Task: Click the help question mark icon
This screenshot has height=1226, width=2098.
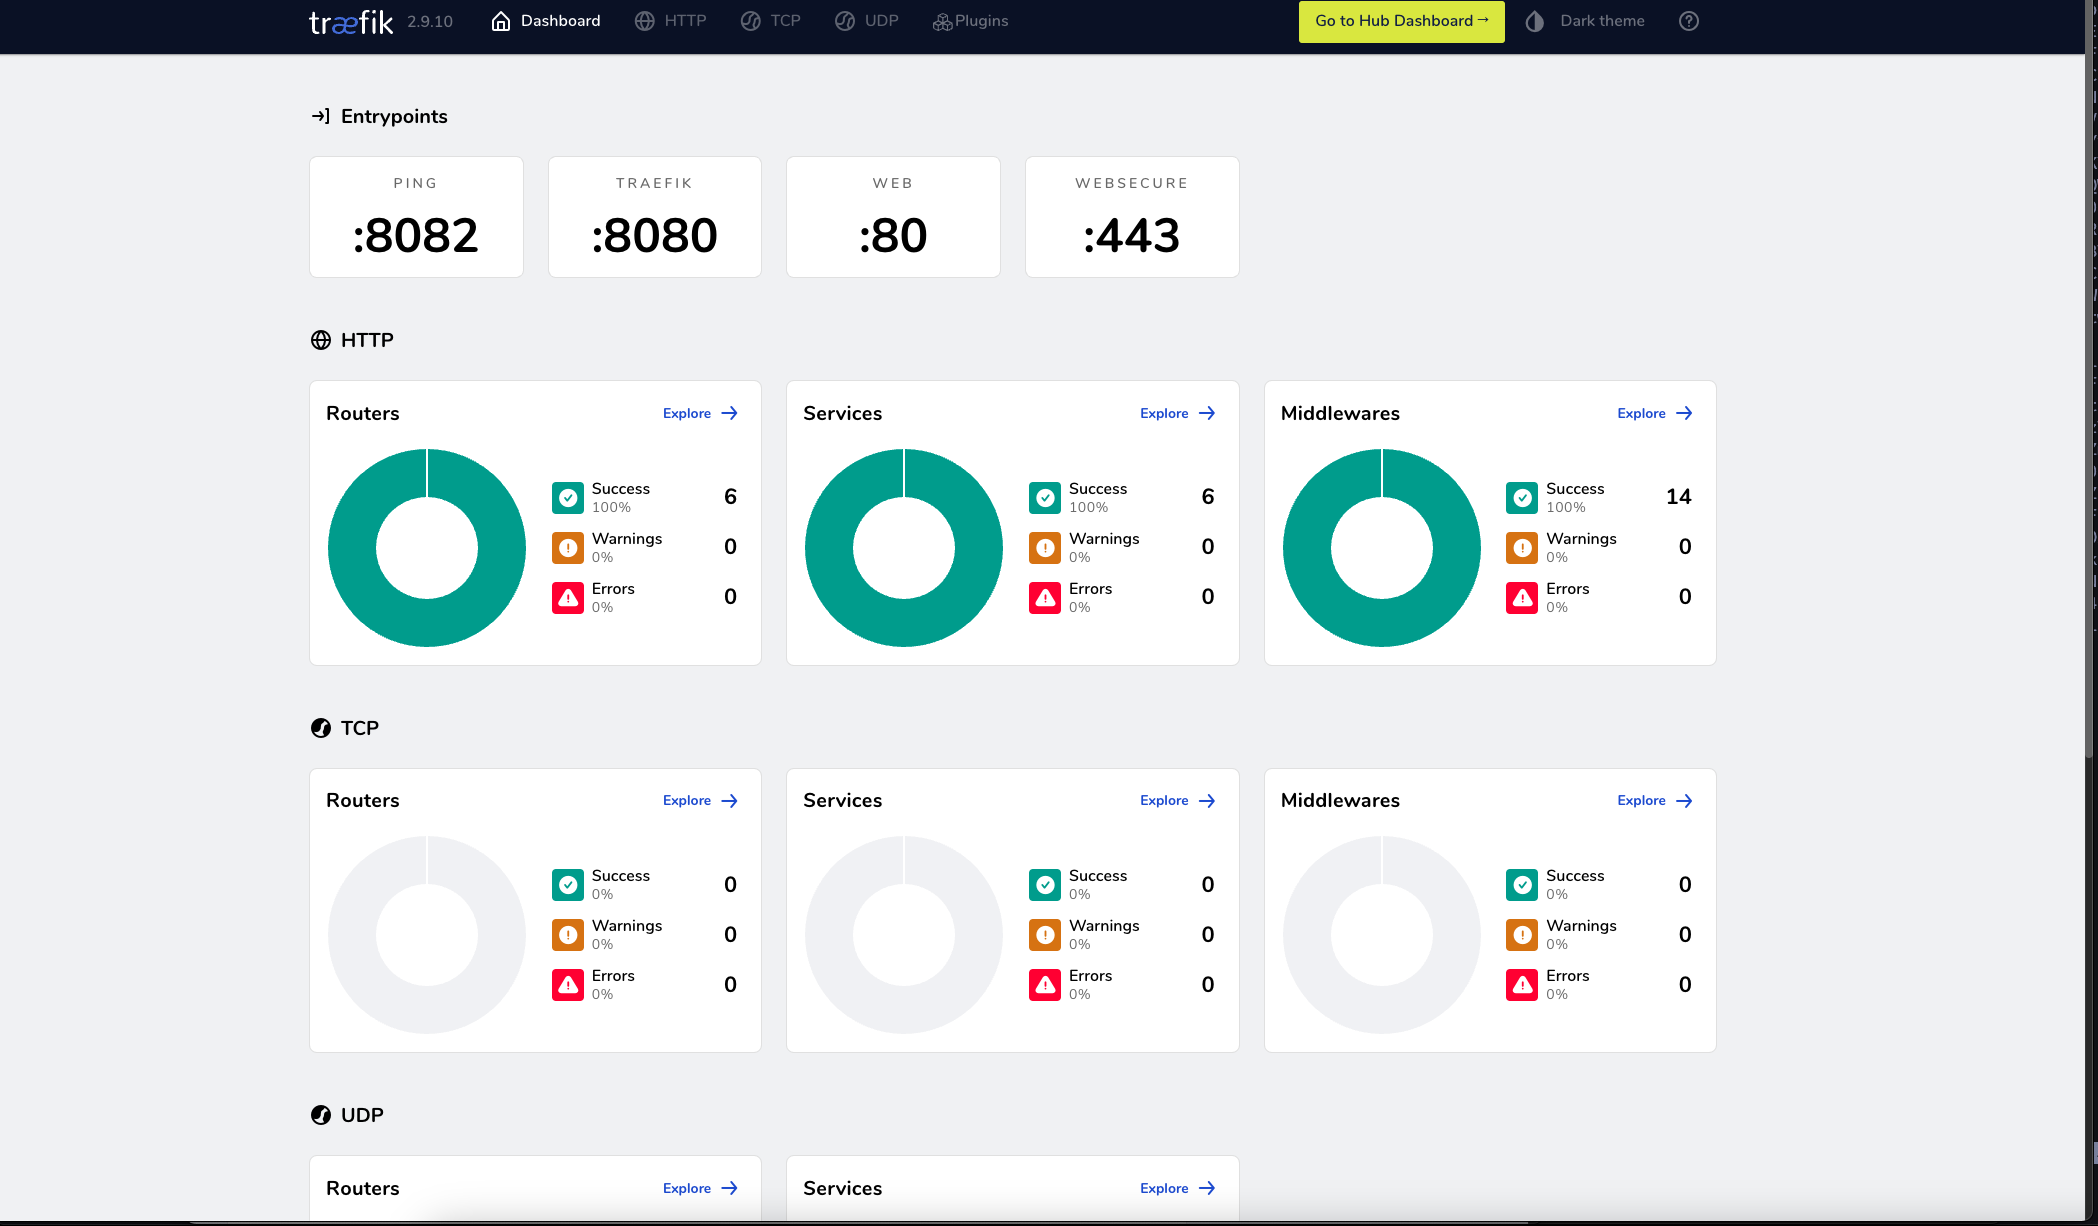Action: coord(1688,21)
